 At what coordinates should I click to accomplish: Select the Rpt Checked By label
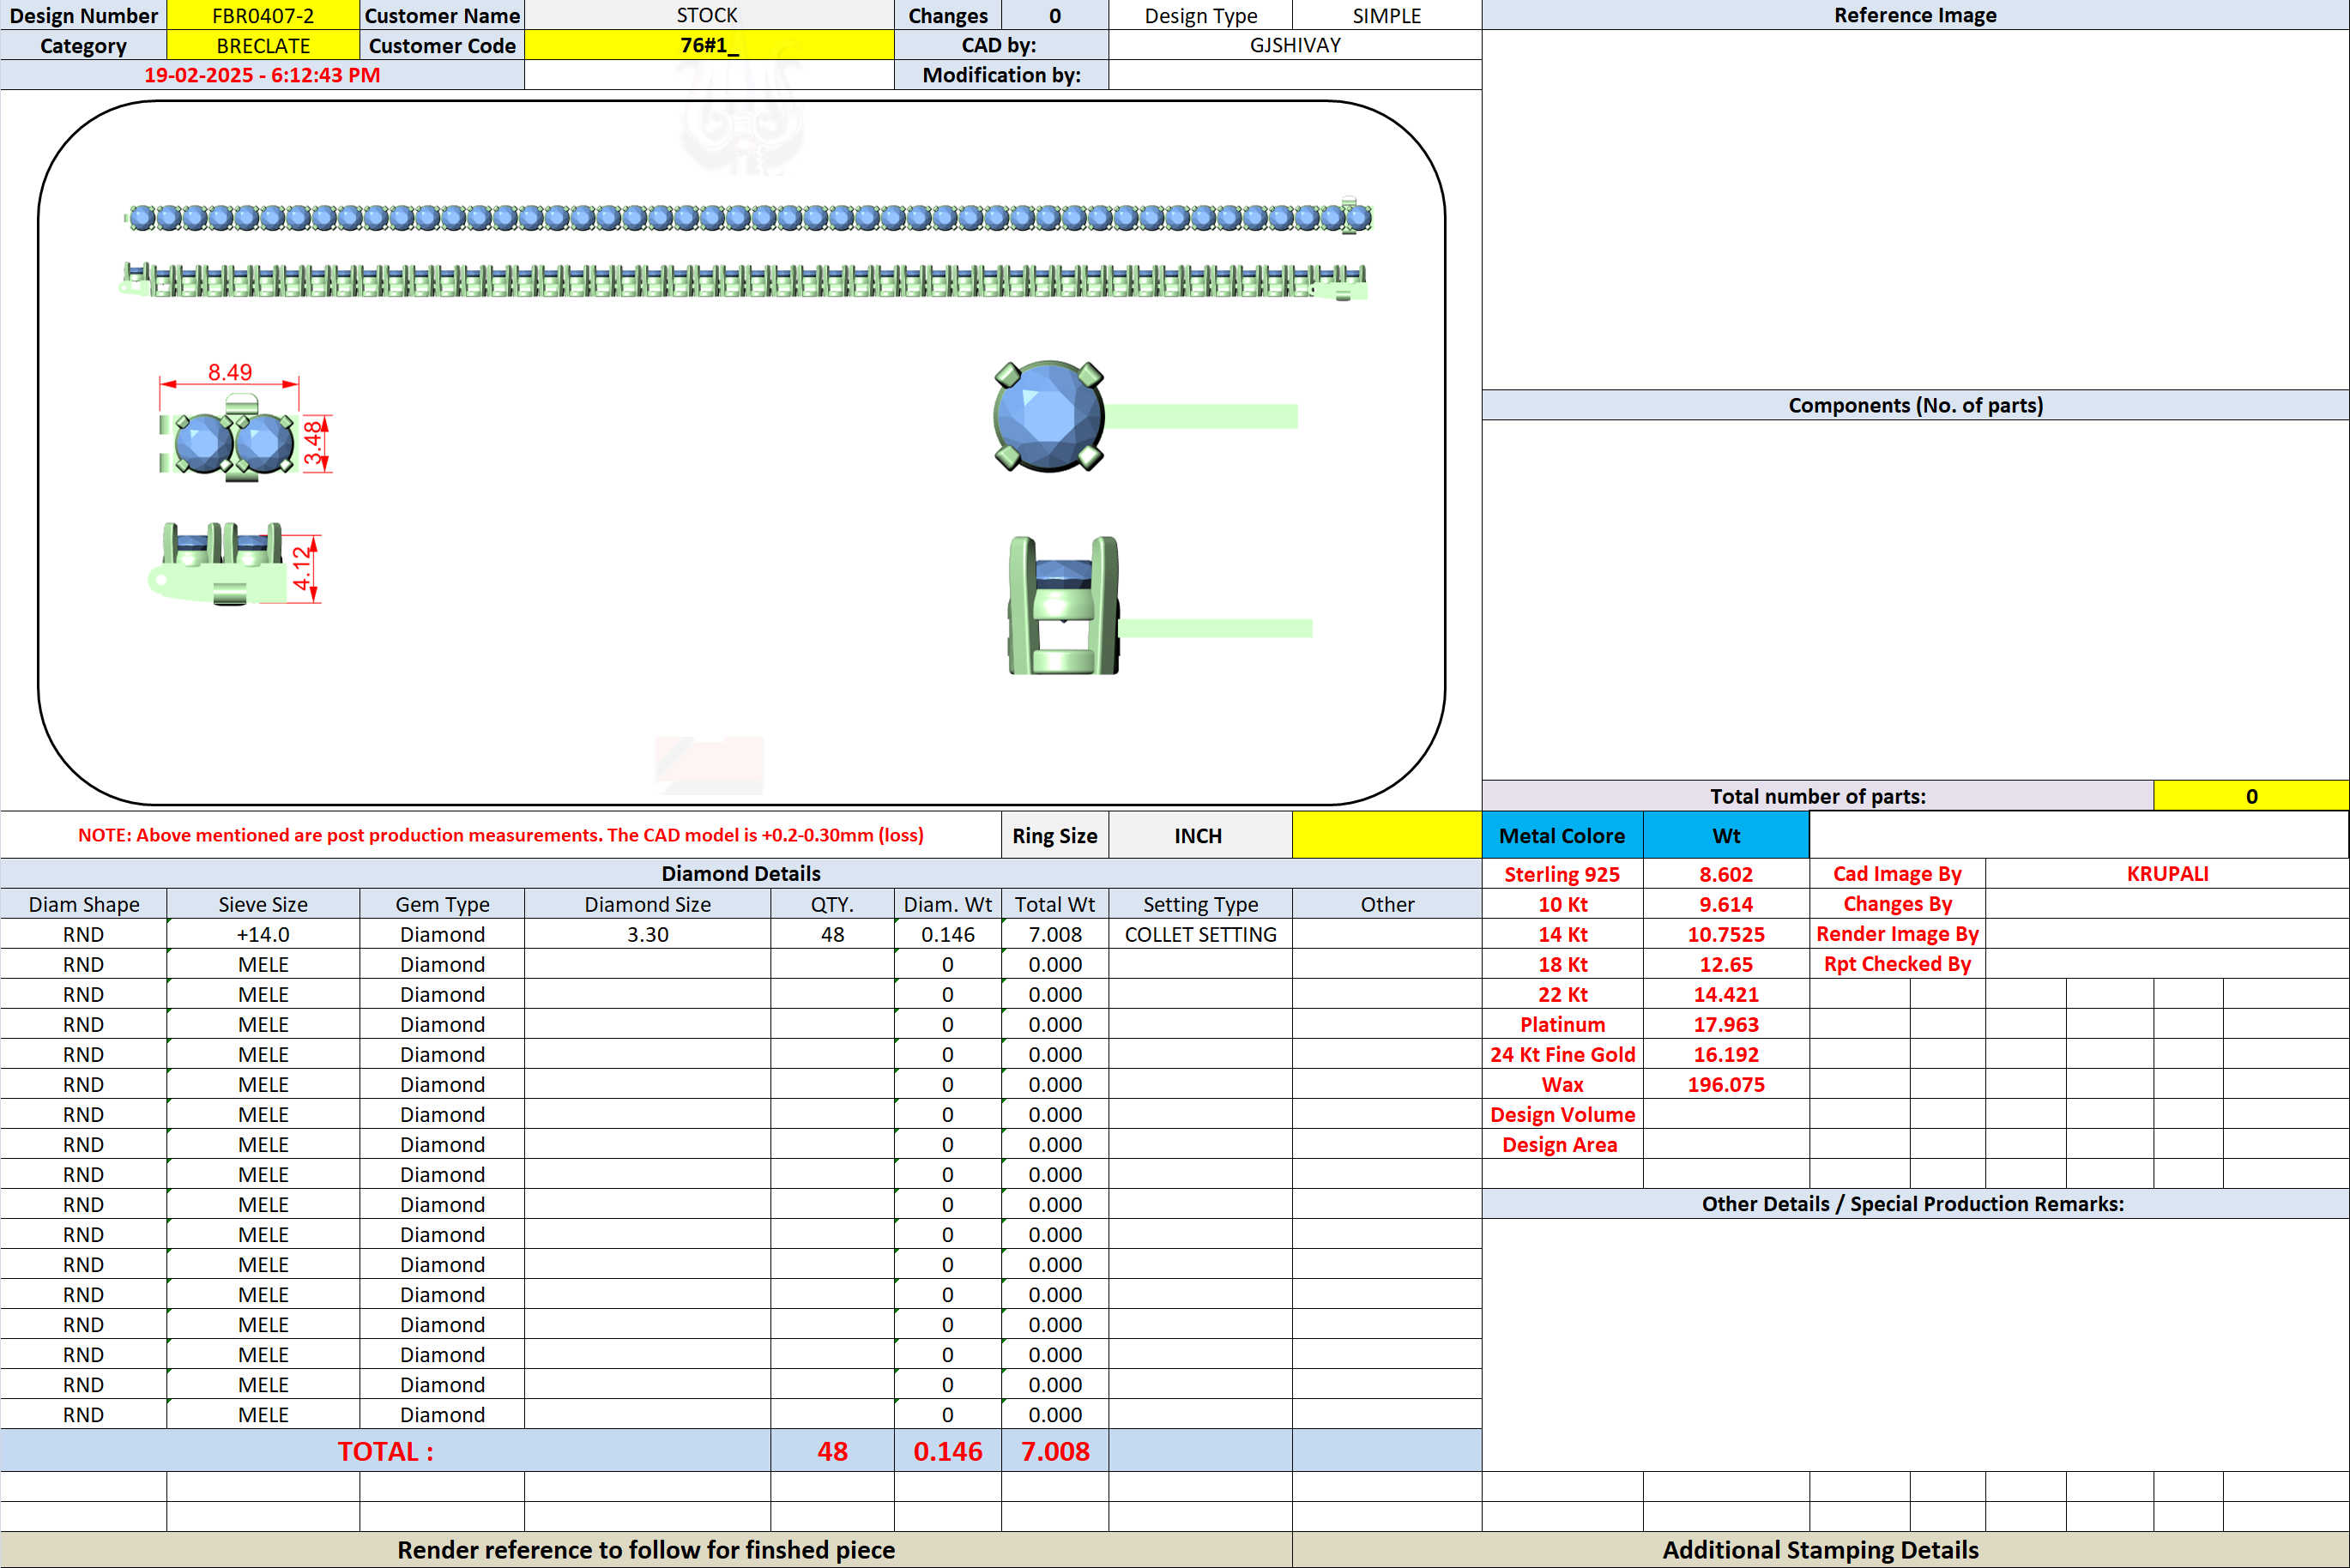pos(1897,964)
